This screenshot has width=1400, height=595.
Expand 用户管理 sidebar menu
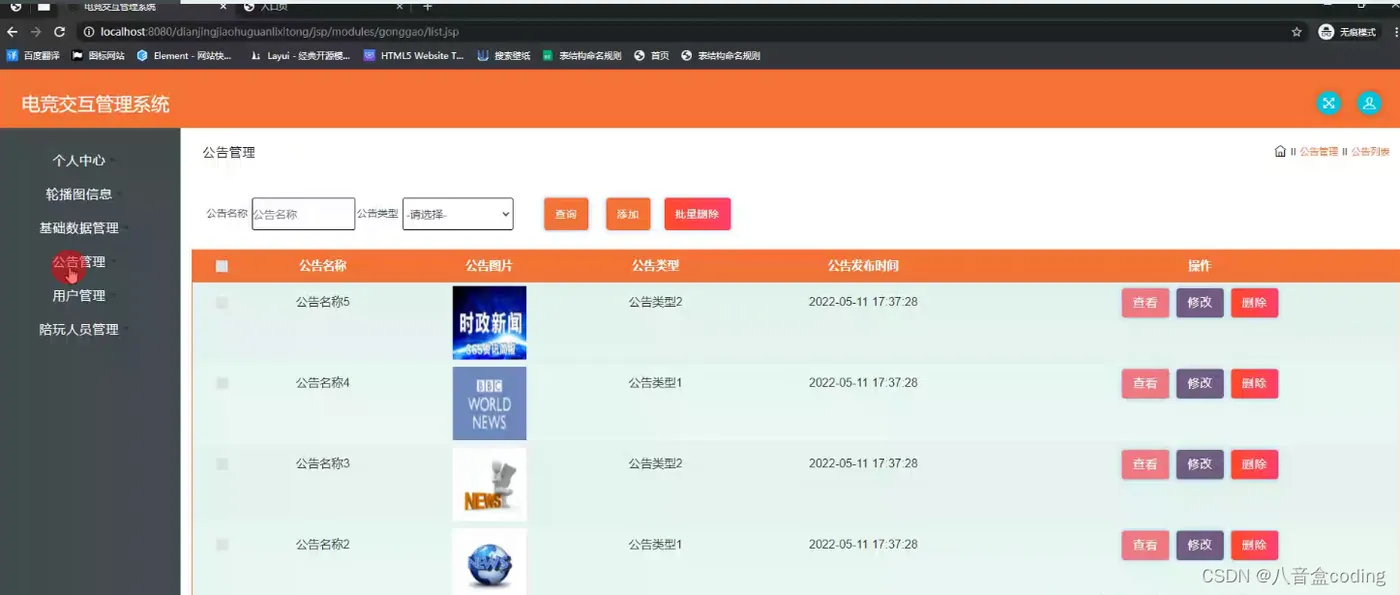tap(79, 296)
